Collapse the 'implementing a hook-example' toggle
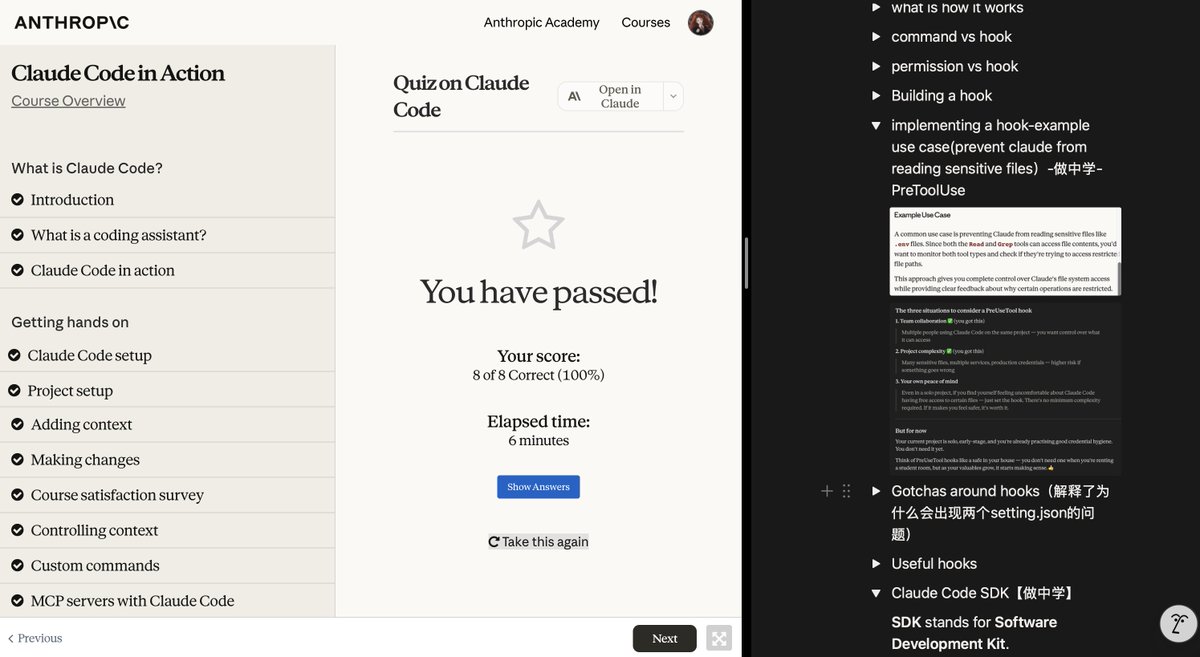Screen dimensions: 1200x657 (x=876, y=126)
